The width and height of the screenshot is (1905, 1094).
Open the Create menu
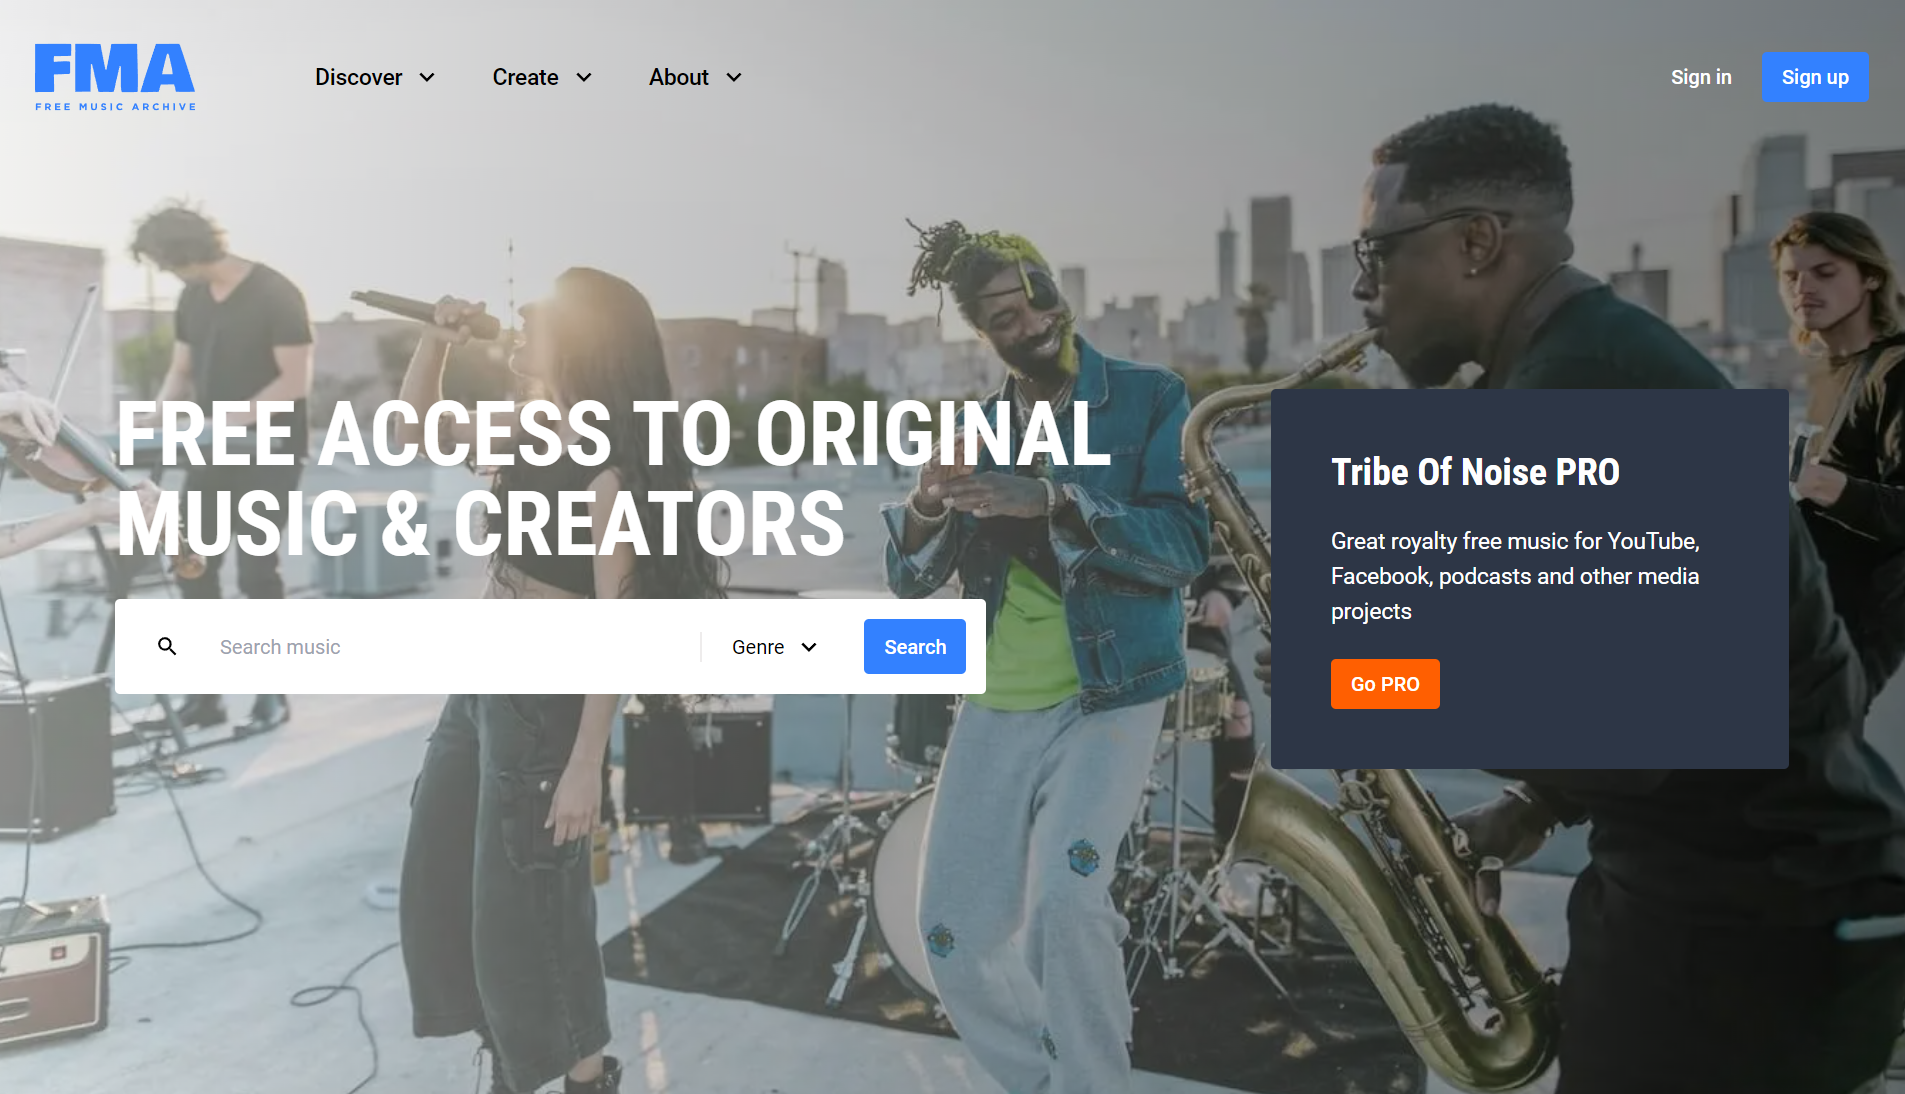(542, 77)
